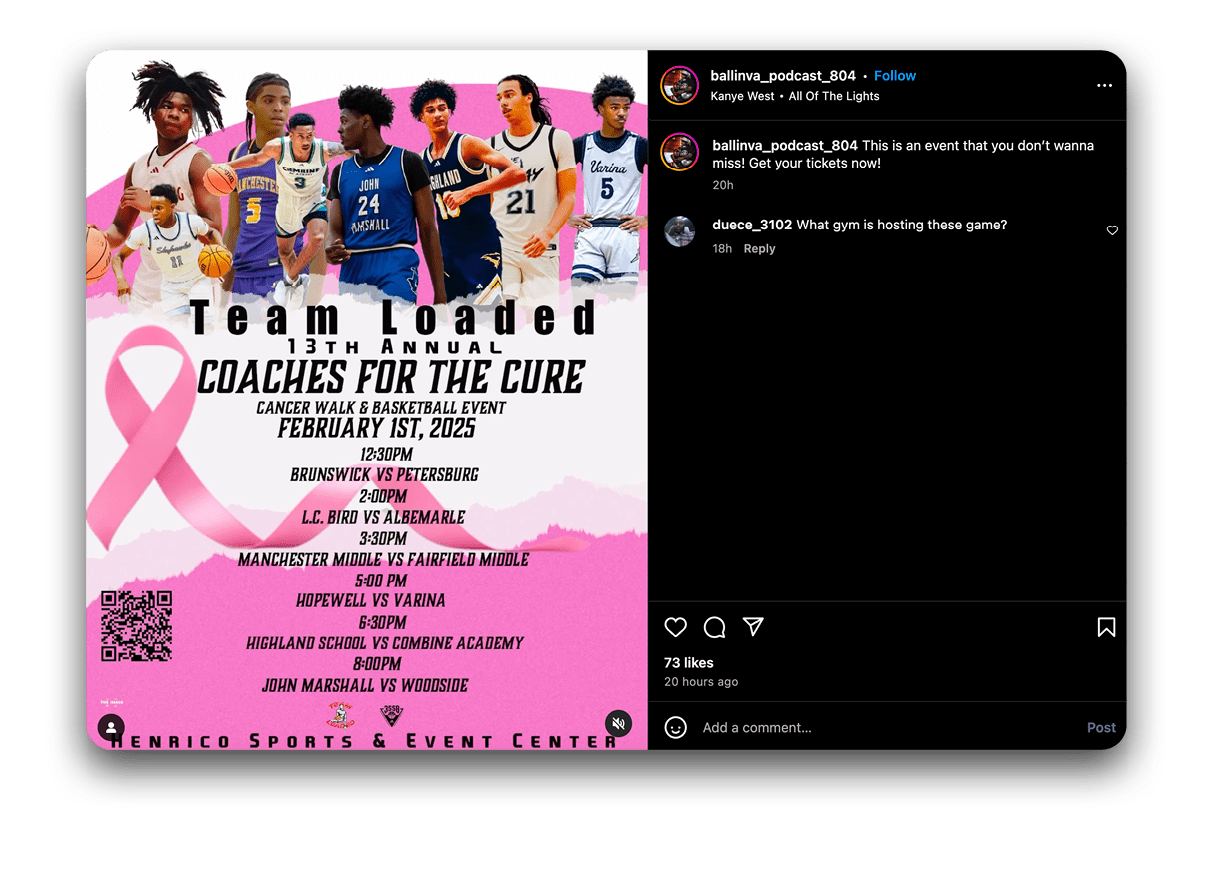
Task: Reply to duece_3102's comment
Action: click(759, 249)
